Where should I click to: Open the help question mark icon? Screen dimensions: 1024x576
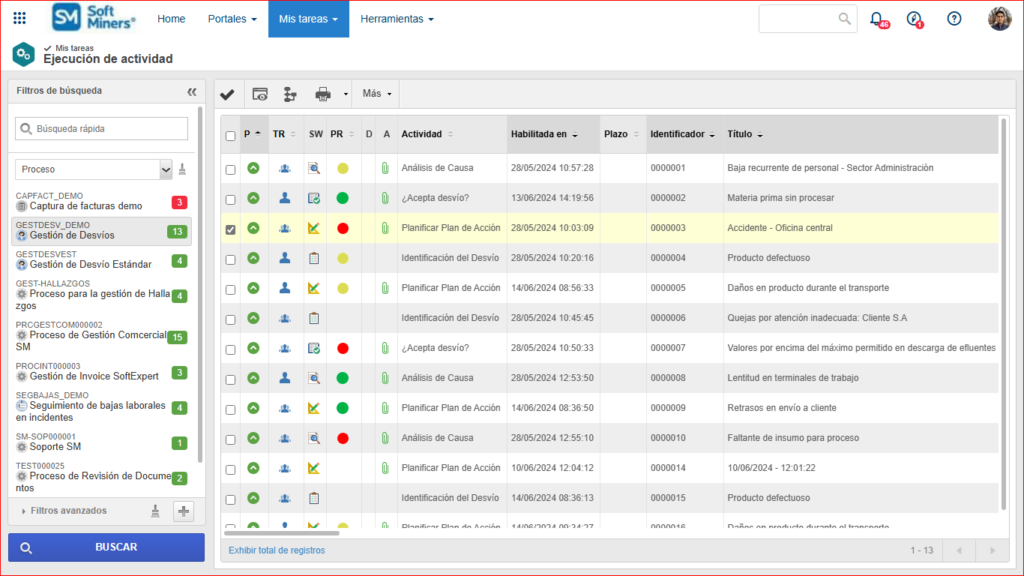tap(954, 19)
